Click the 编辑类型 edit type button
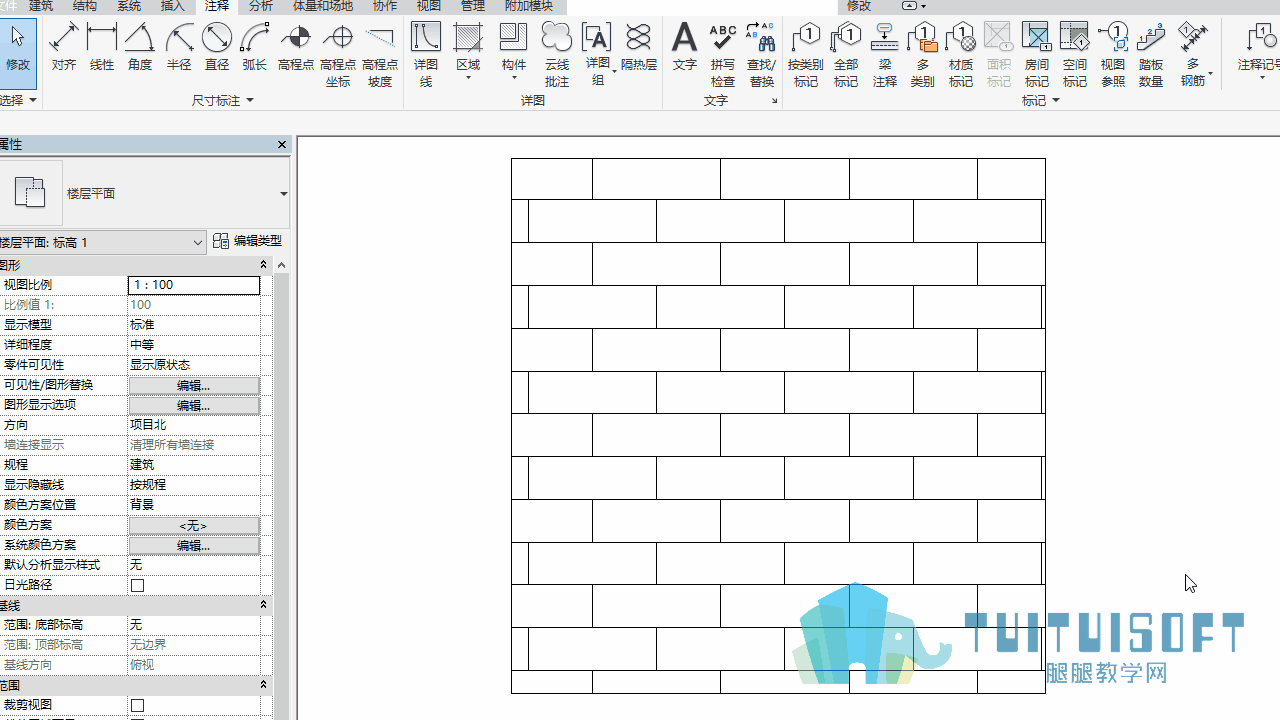Image resolution: width=1280 pixels, height=720 pixels. pos(248,241)
